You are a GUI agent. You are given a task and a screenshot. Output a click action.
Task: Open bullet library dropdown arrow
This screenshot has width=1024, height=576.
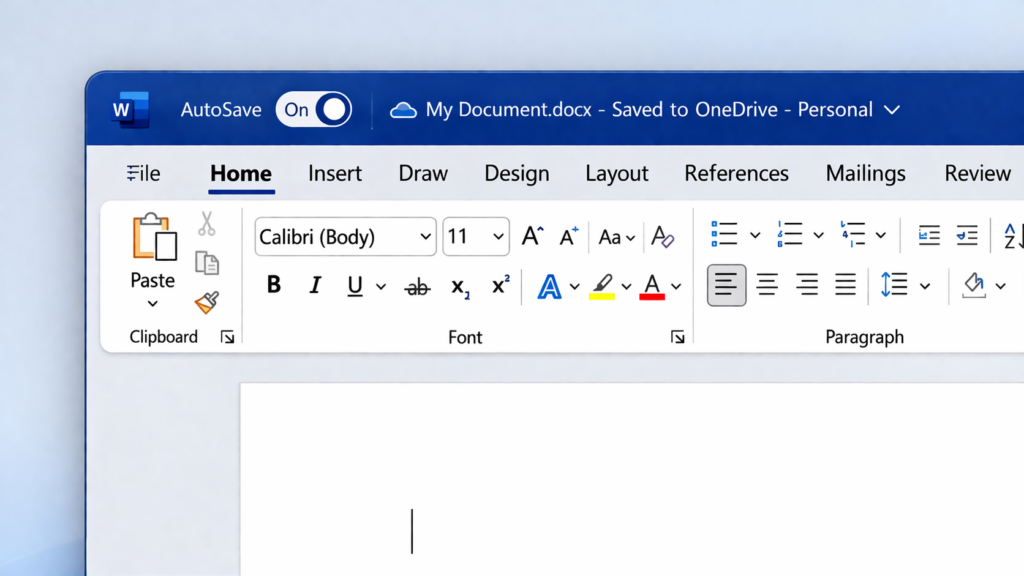click(755, 236)
